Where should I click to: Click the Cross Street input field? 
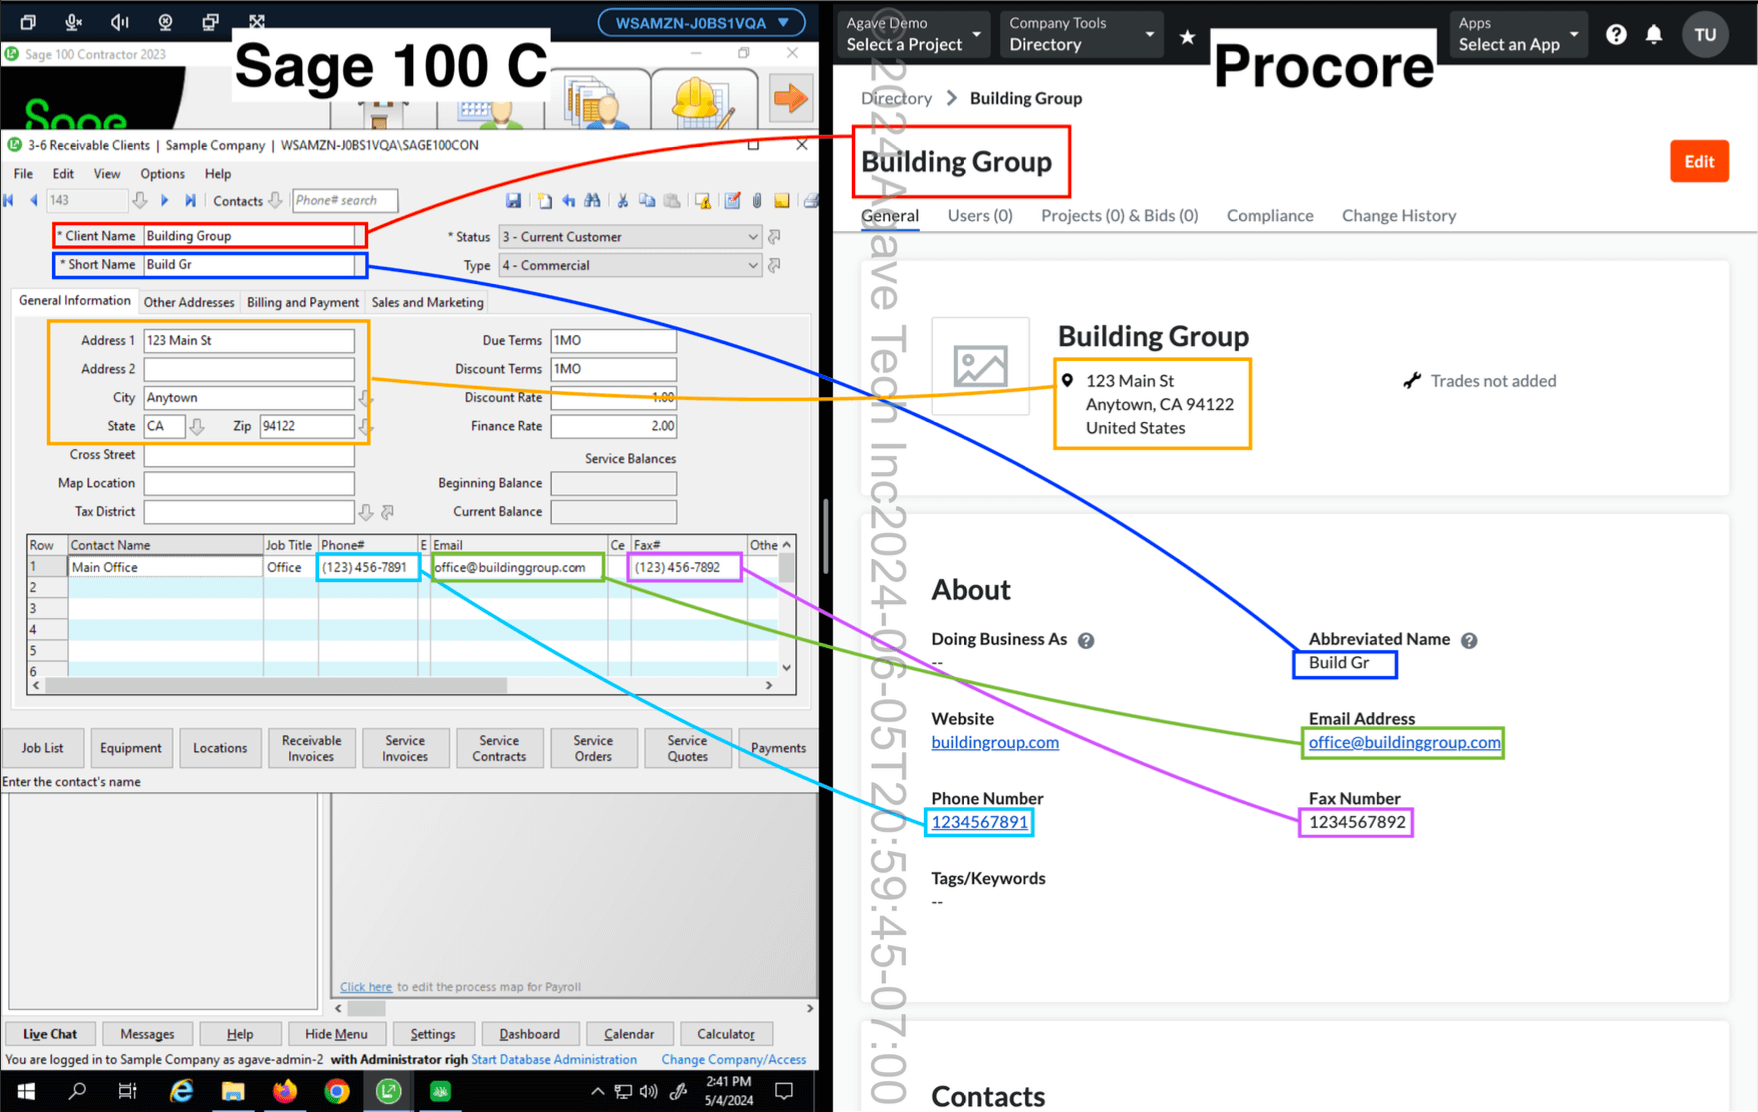249,455
